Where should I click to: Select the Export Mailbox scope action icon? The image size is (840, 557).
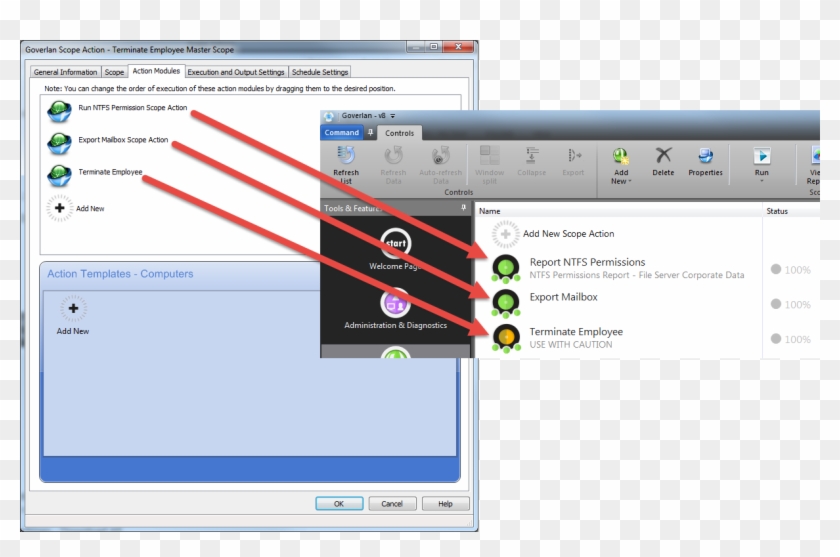pyautogui.click(x=506, y=303)
